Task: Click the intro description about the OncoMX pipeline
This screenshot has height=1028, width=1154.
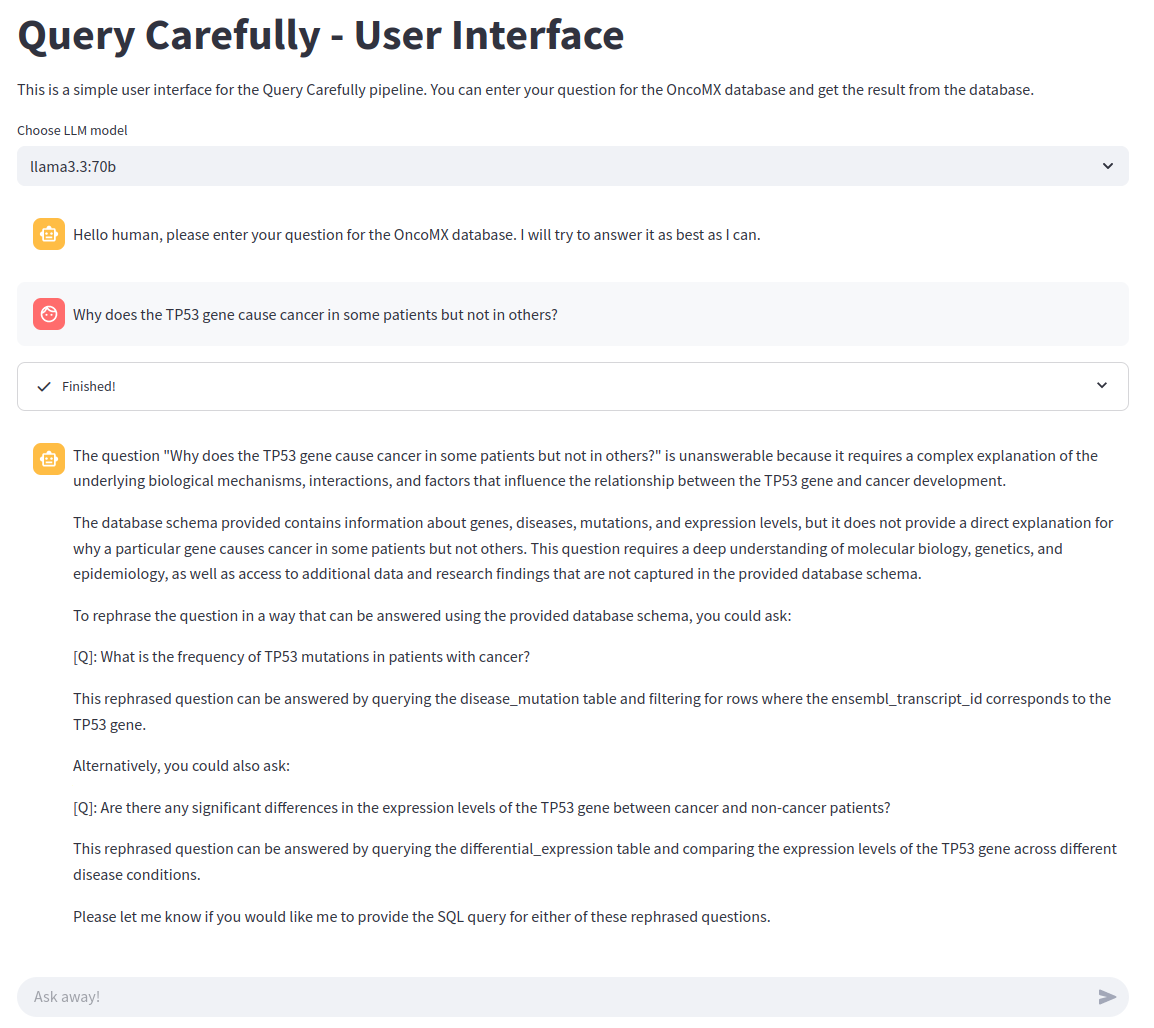Action: pyautogui.click(x=525, y=90)
